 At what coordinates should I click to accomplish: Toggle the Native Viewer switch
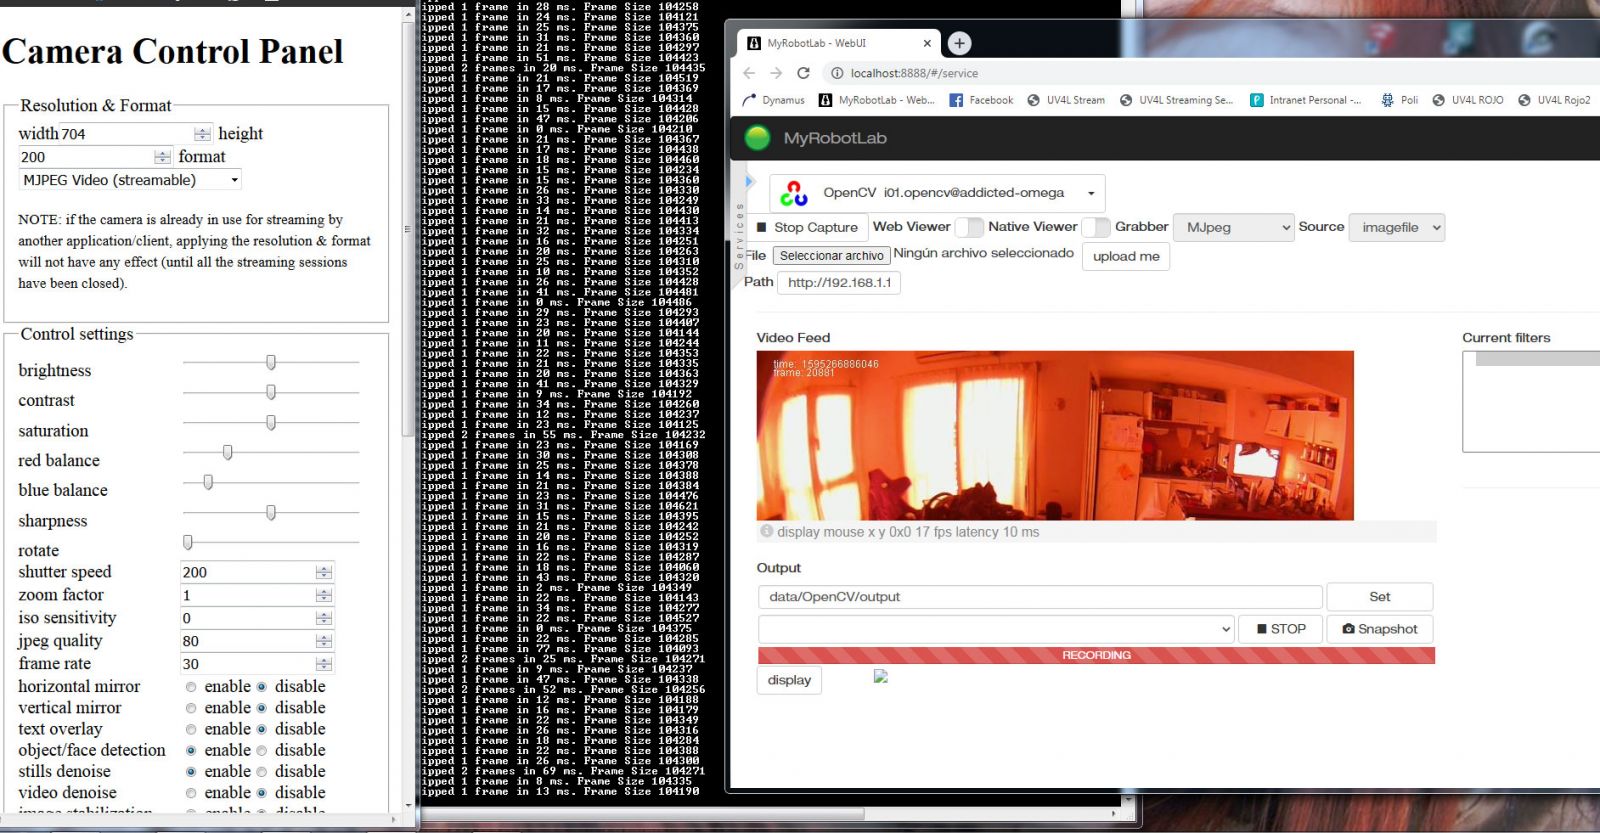1096,227
